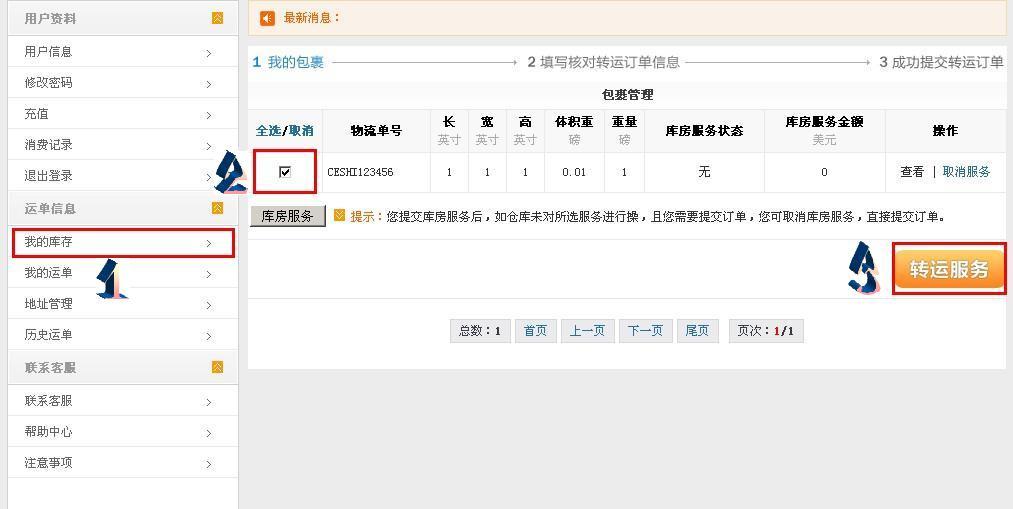Collapse the 用户资料 section icon
This screenshot has height=509, width=1013.
tap(218, 18)
